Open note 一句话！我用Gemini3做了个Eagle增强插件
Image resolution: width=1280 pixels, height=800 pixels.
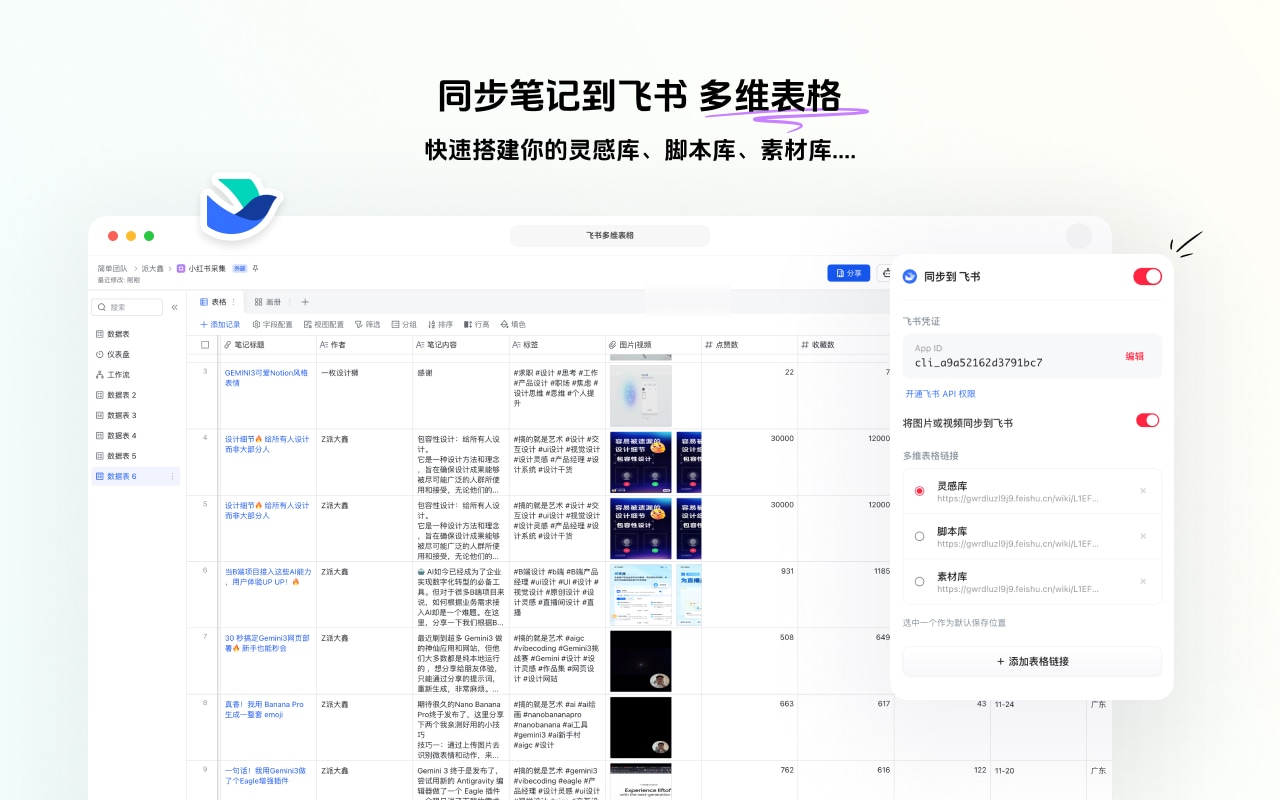[x=264, y=776]
